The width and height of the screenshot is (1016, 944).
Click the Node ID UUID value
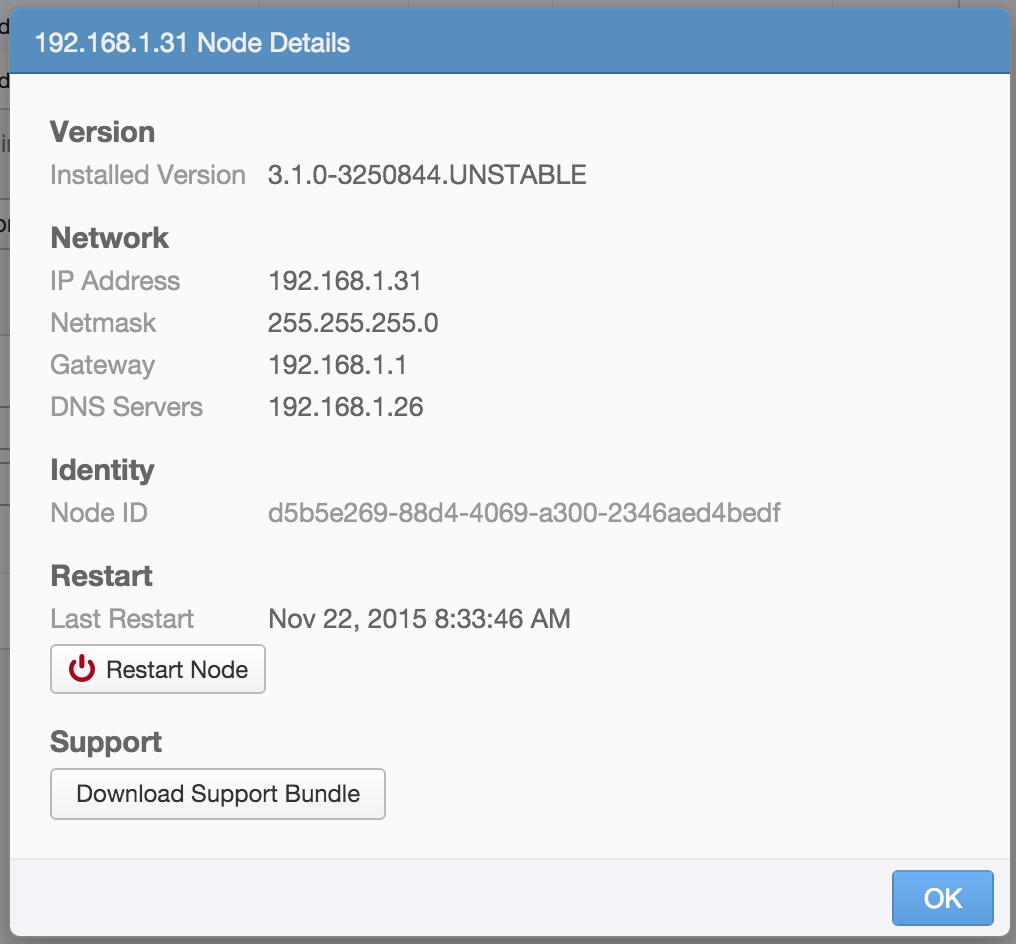pos(524,513)
